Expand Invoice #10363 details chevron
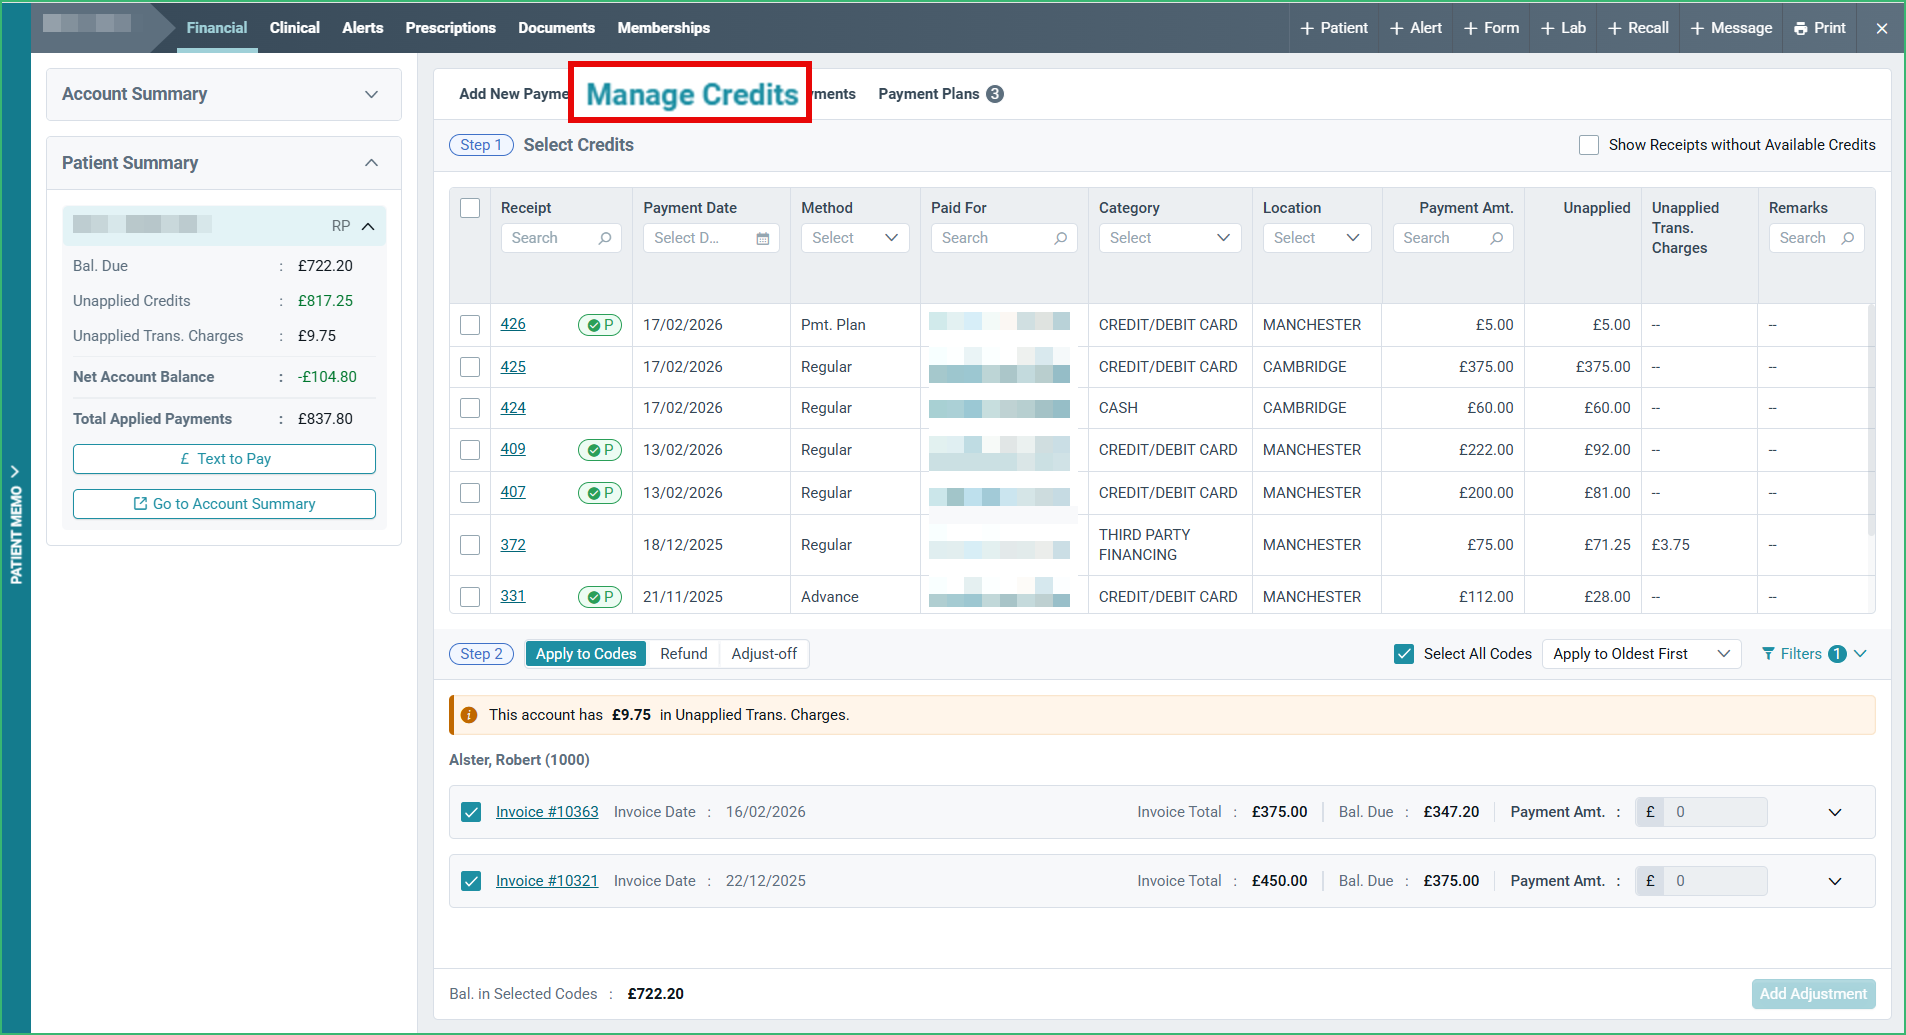Screen dimensions: 1906x1035 1835,812
